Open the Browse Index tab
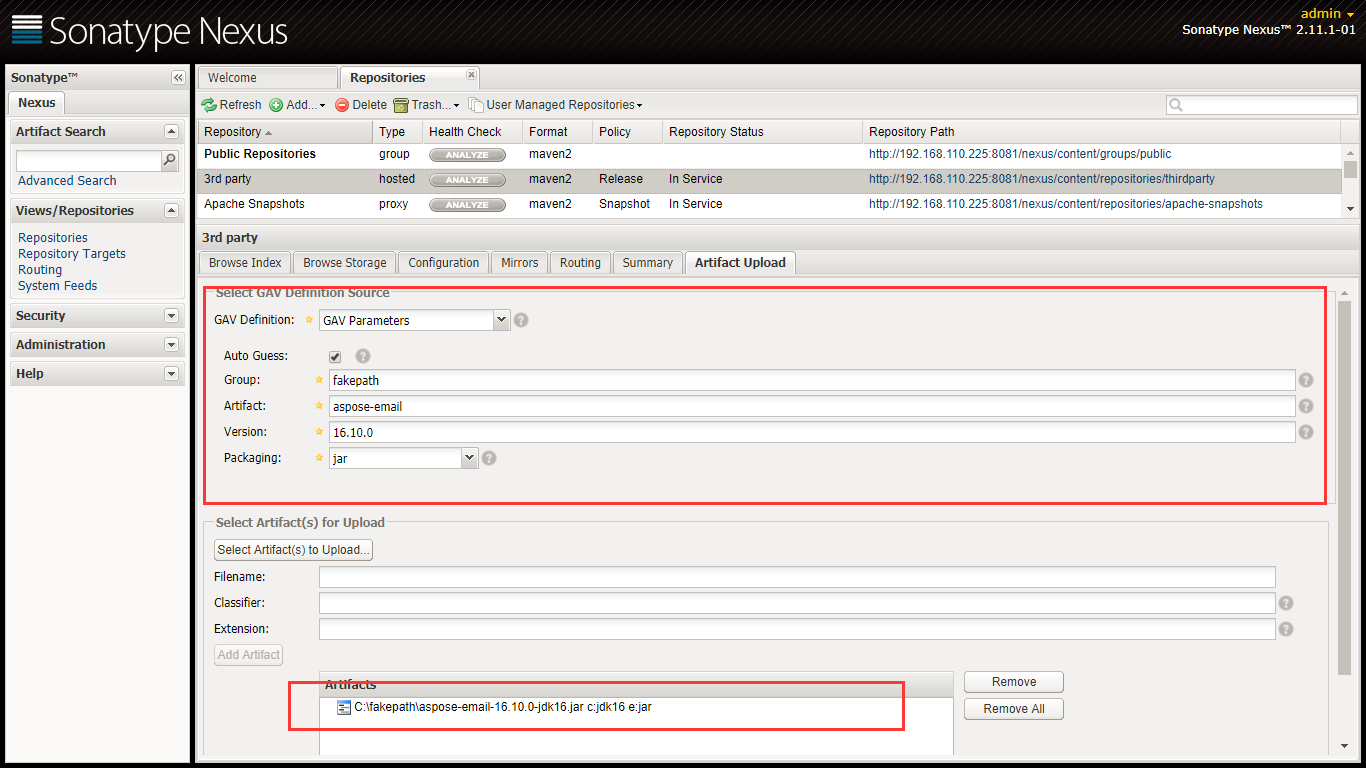The image size is (1366, 768). tap(245, 263)
